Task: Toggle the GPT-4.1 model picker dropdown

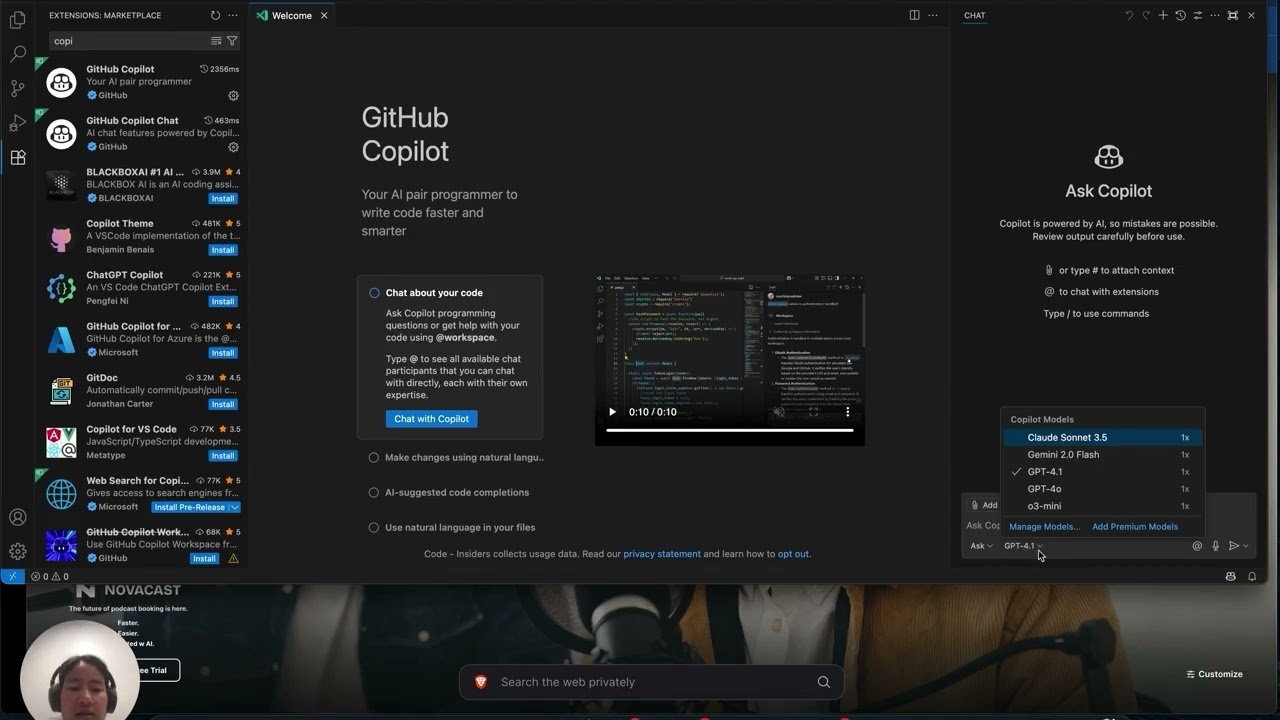Action: [x=1023, y=546]
